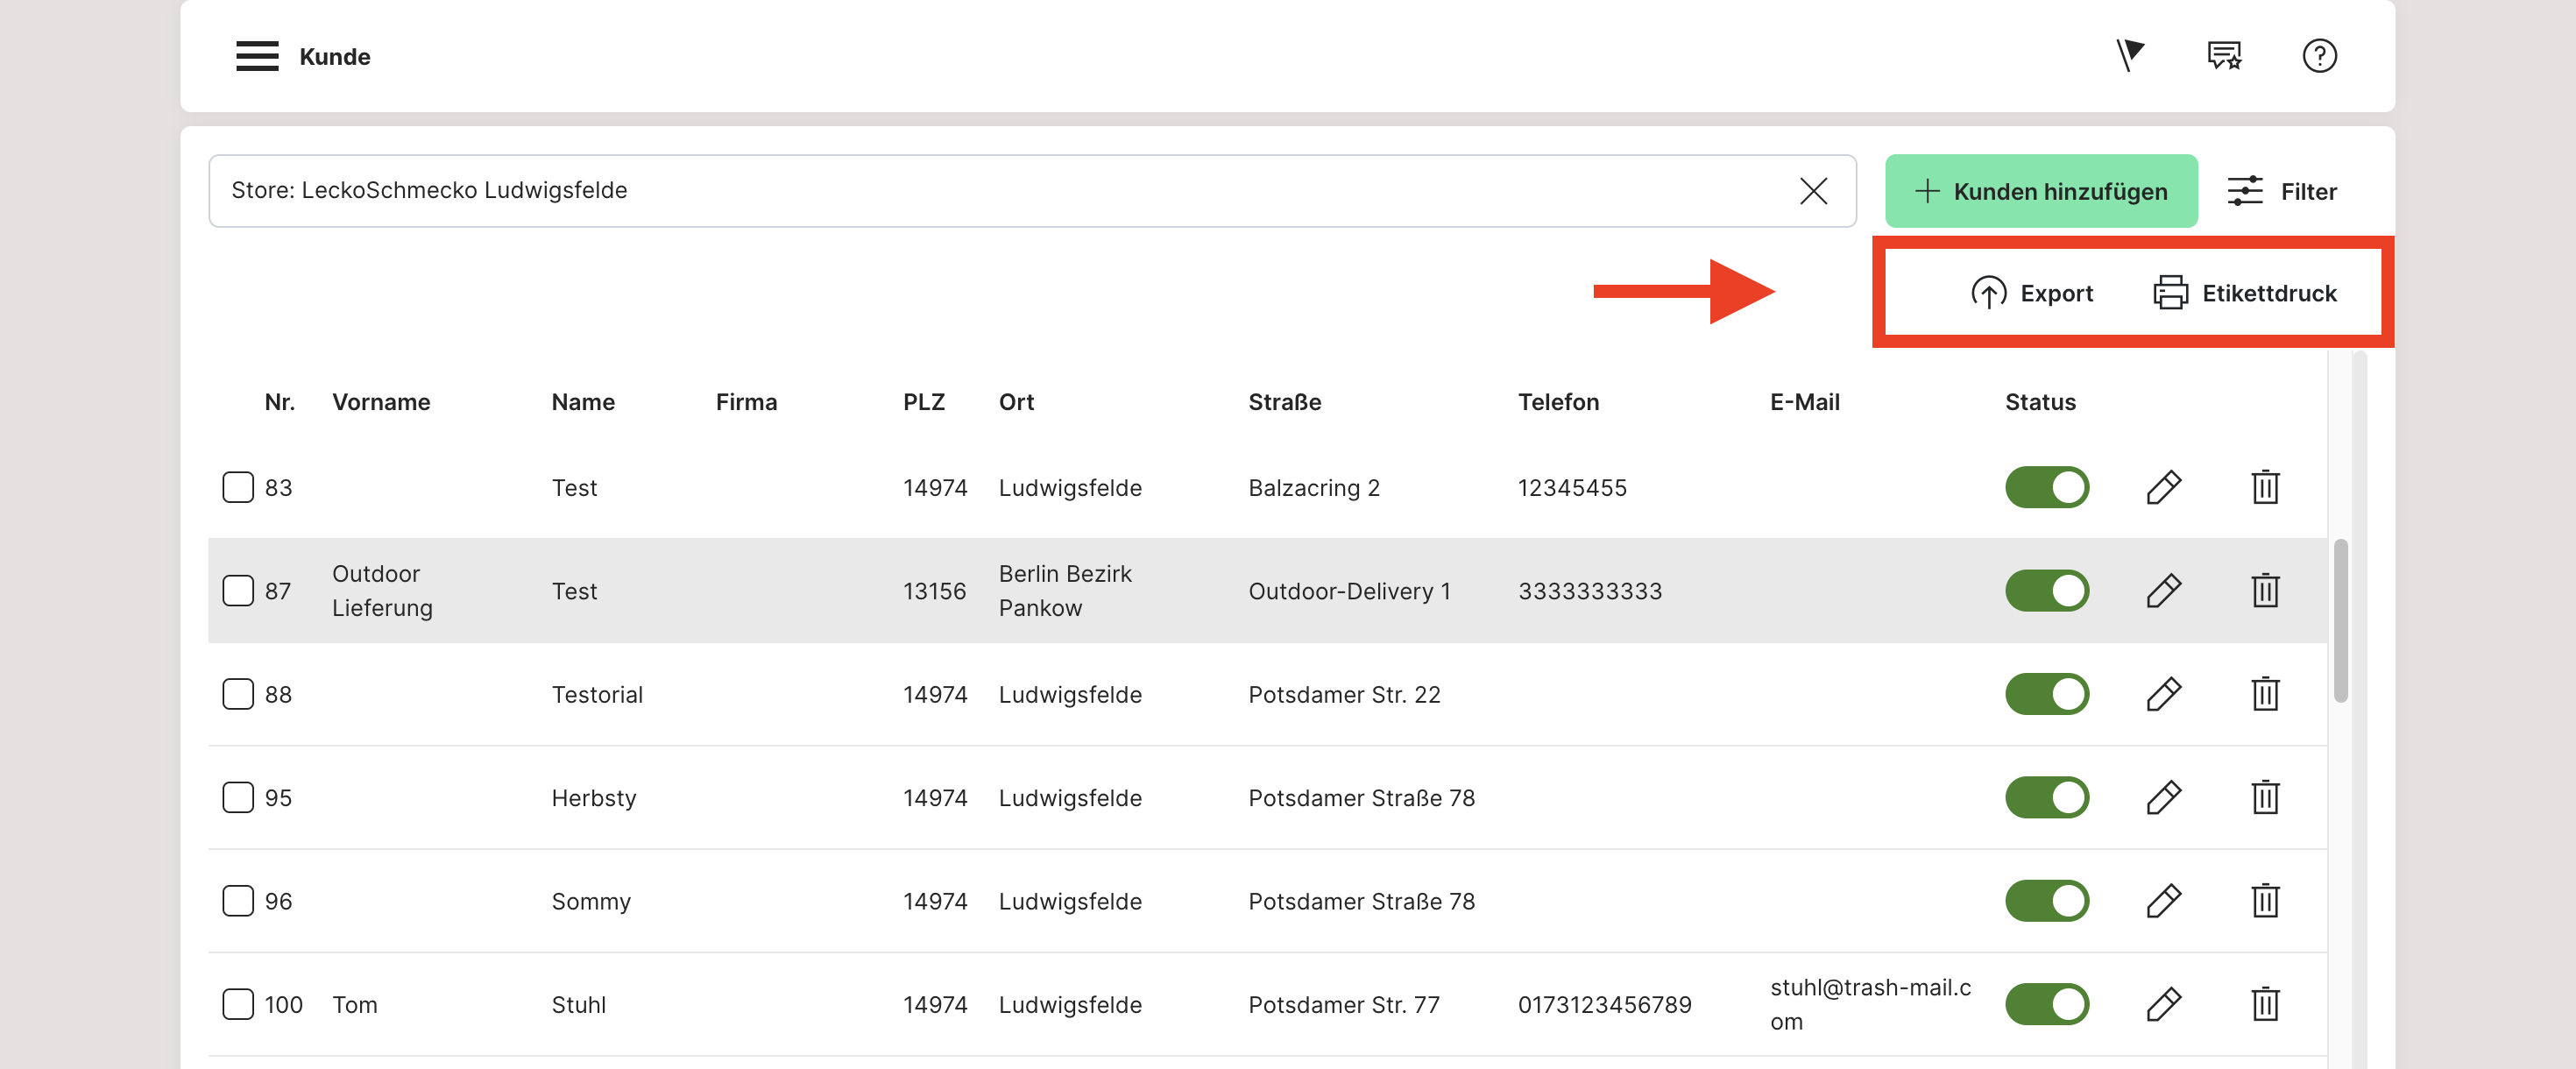Click the Export button
This screenshot has height=1069, width=2576.
(x=2031, y=293)
